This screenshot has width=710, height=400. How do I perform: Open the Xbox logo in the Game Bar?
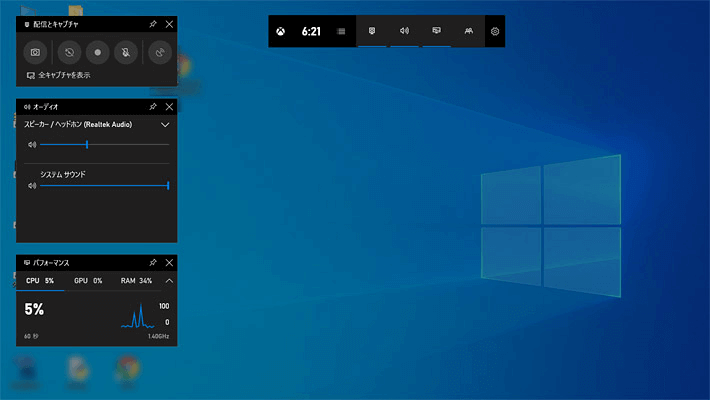pyautogui.click(x=284, y=31)
